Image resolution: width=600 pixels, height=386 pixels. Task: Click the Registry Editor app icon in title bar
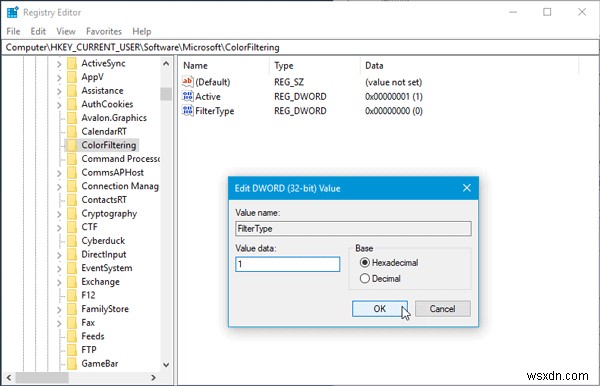12,12
